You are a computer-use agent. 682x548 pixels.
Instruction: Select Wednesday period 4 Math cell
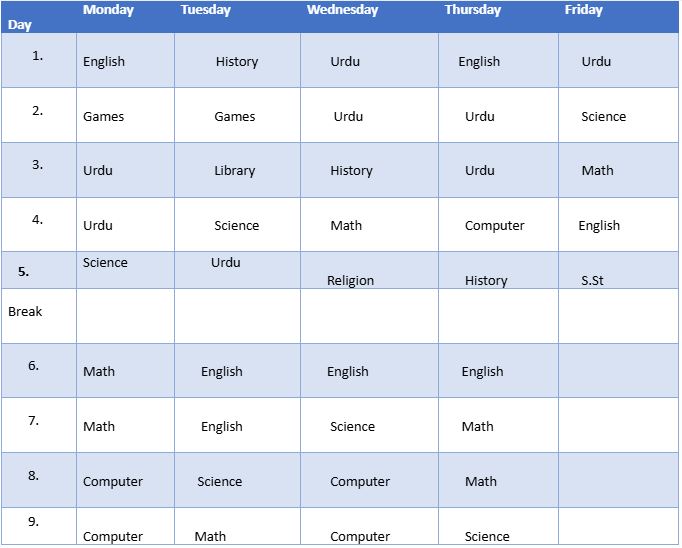point(370,225)
